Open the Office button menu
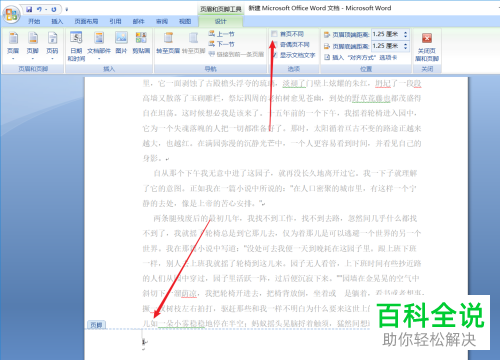This screenshot has height=360, width=500. [12, 14]
